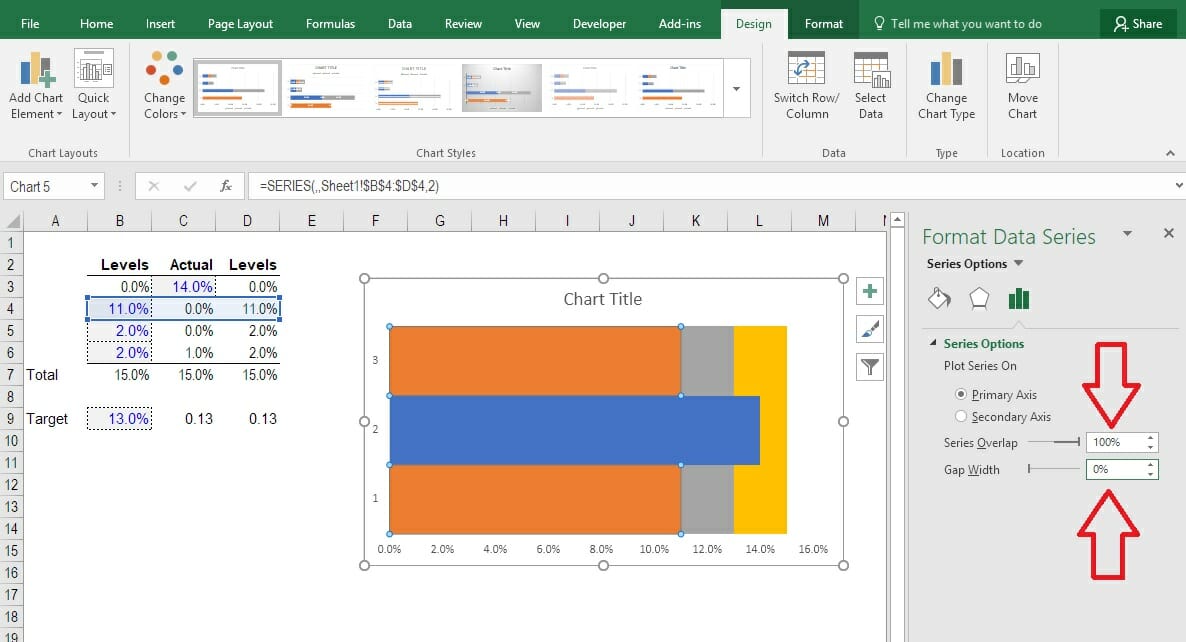
Task: Click the Share button
Action: pos(1137,24)
